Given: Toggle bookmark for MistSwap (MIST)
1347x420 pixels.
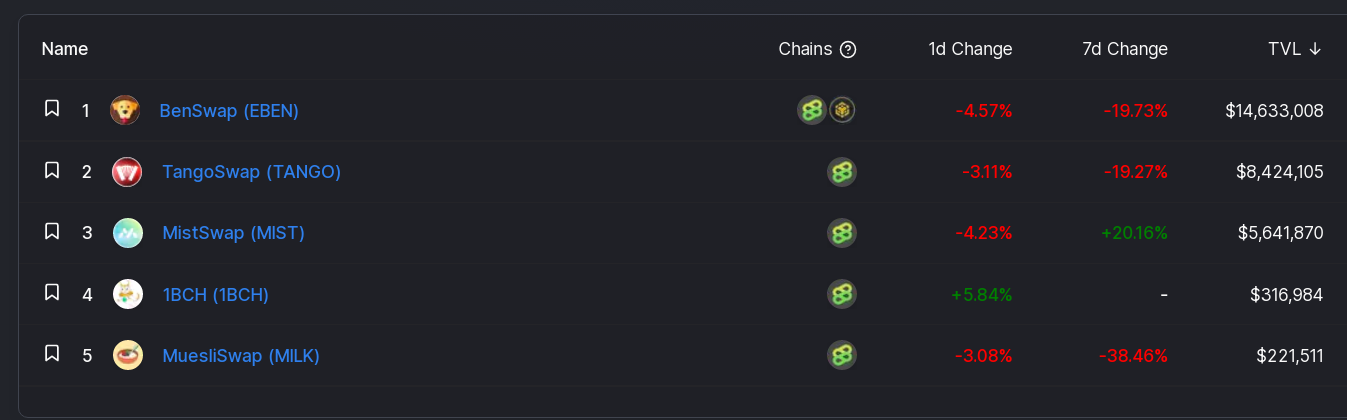Looking at the screenshot, I should point(52,231).
